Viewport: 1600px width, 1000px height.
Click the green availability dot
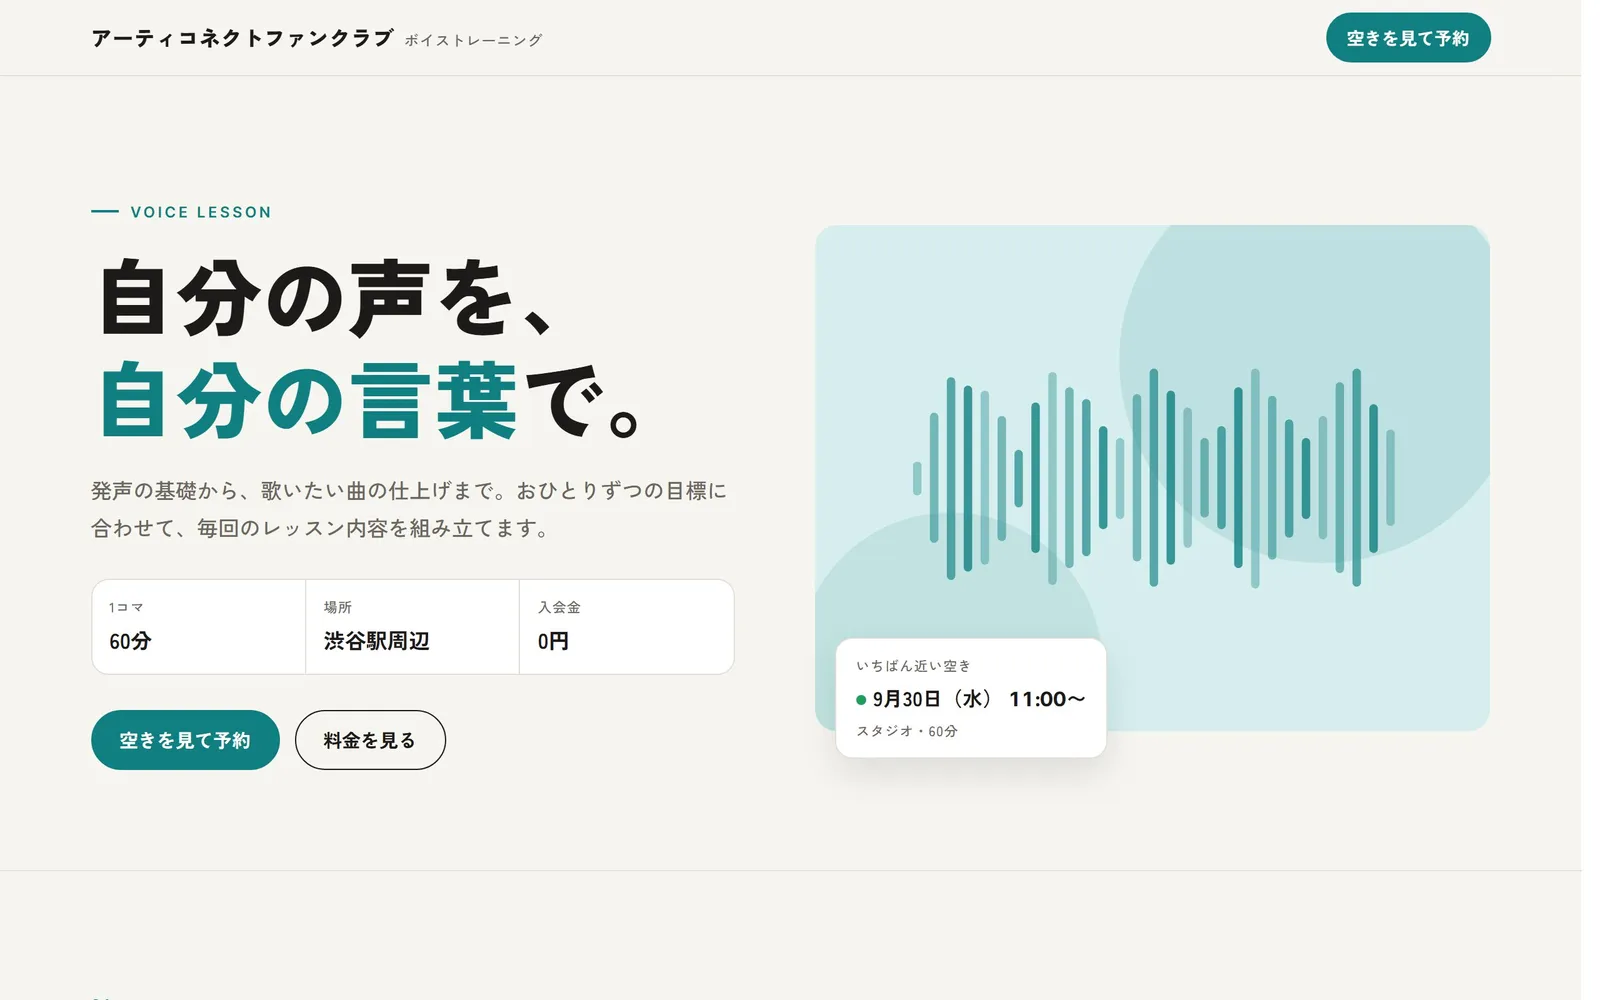click(861, 700)
